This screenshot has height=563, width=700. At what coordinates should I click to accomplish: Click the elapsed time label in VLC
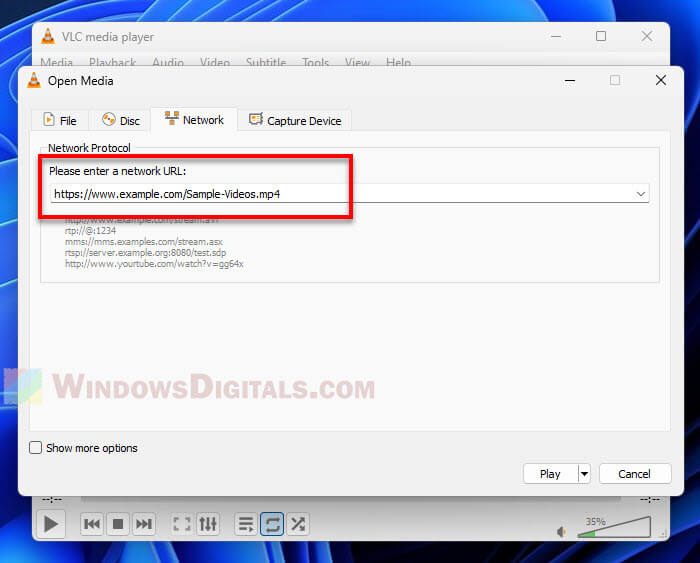coord(52,499)
